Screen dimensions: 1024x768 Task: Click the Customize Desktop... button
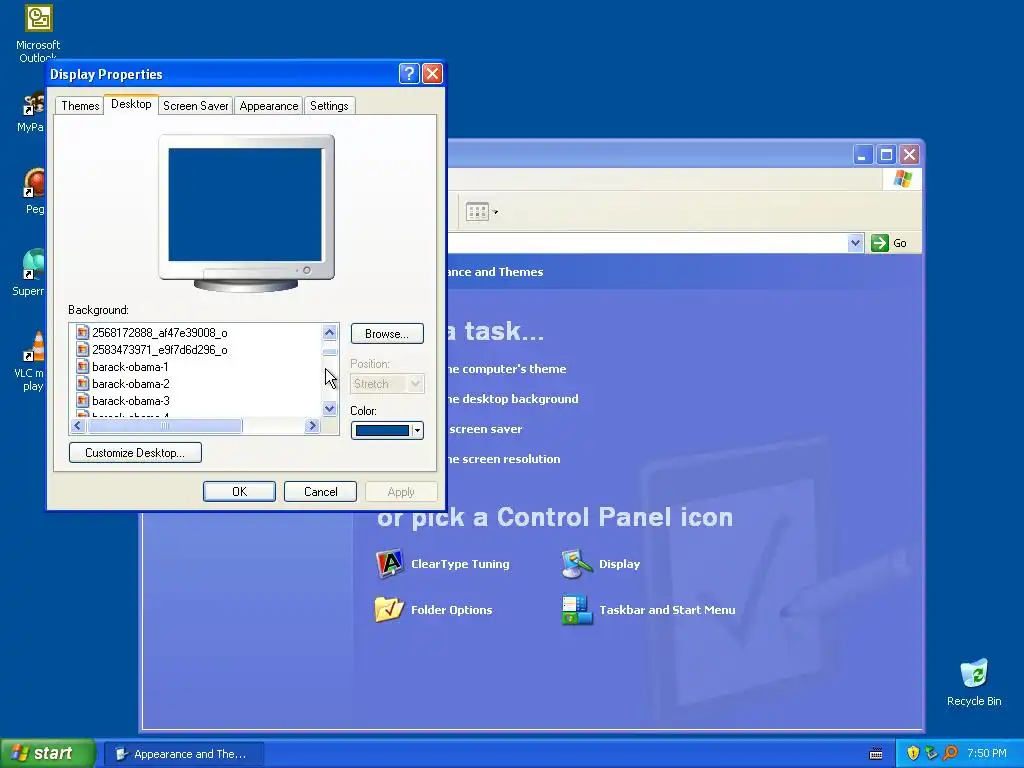pos(135,453)
